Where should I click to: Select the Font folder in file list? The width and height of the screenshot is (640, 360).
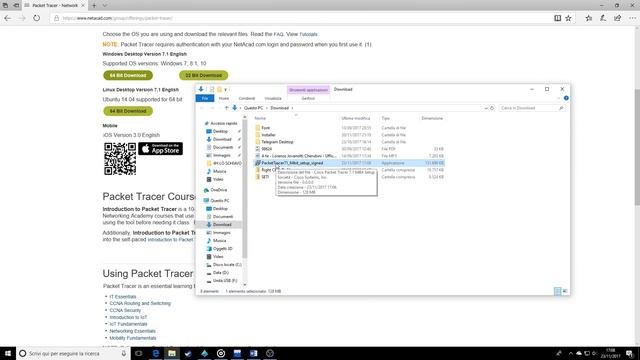click(266, 128)
